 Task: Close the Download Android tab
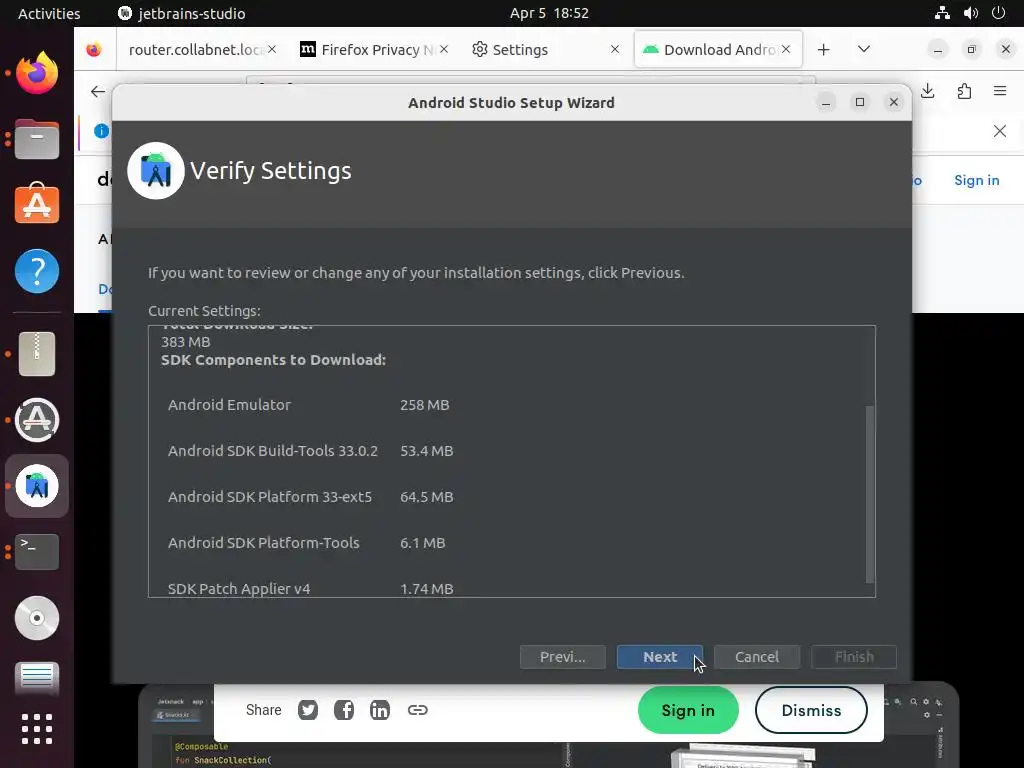786,50
